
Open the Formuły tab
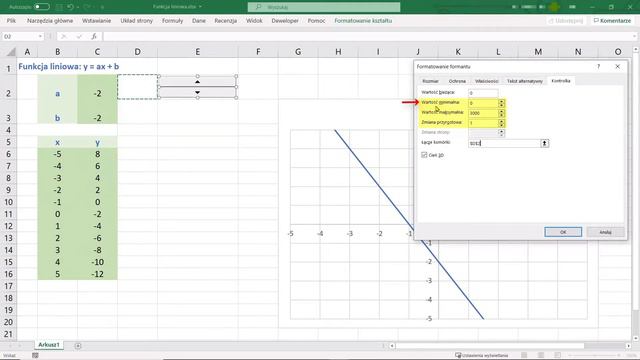point(172,20)
